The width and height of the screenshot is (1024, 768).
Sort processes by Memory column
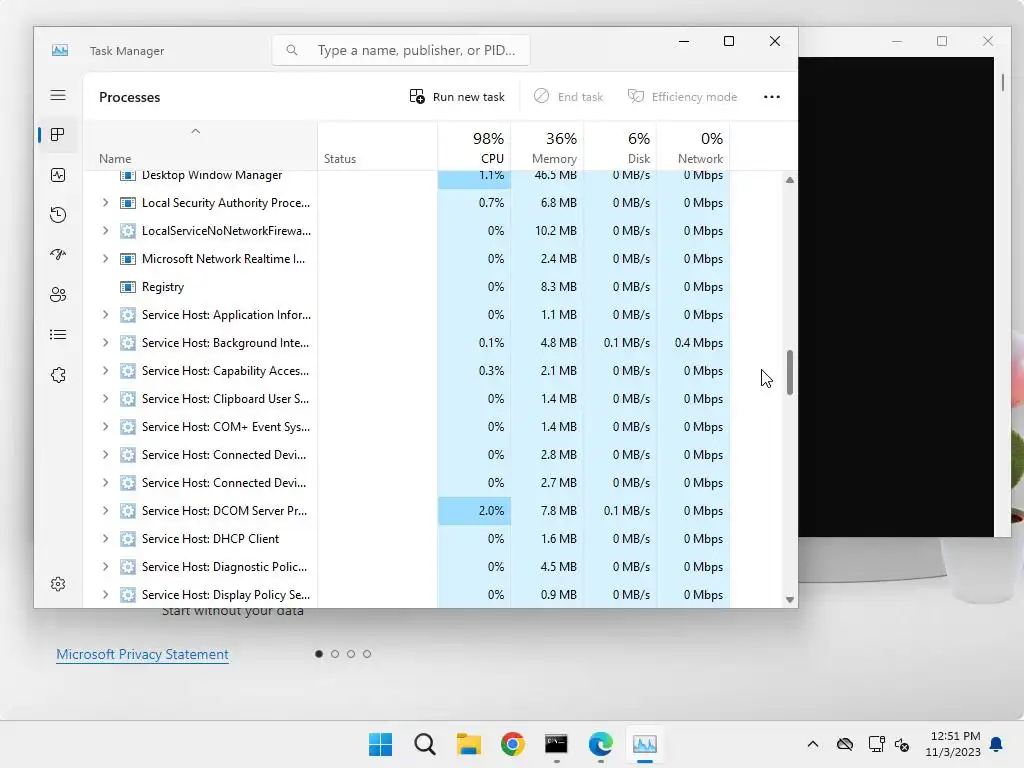click(x=547, y=146)
